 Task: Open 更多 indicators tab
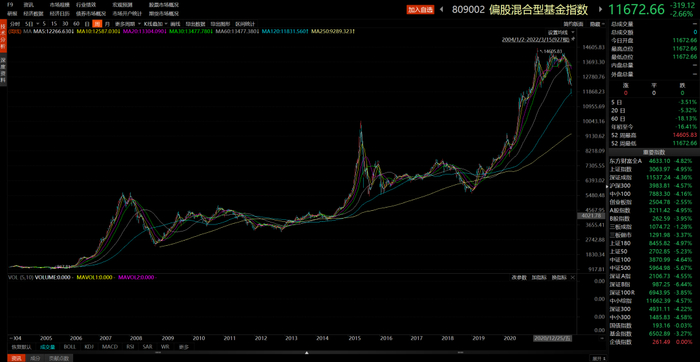point(183,346)
